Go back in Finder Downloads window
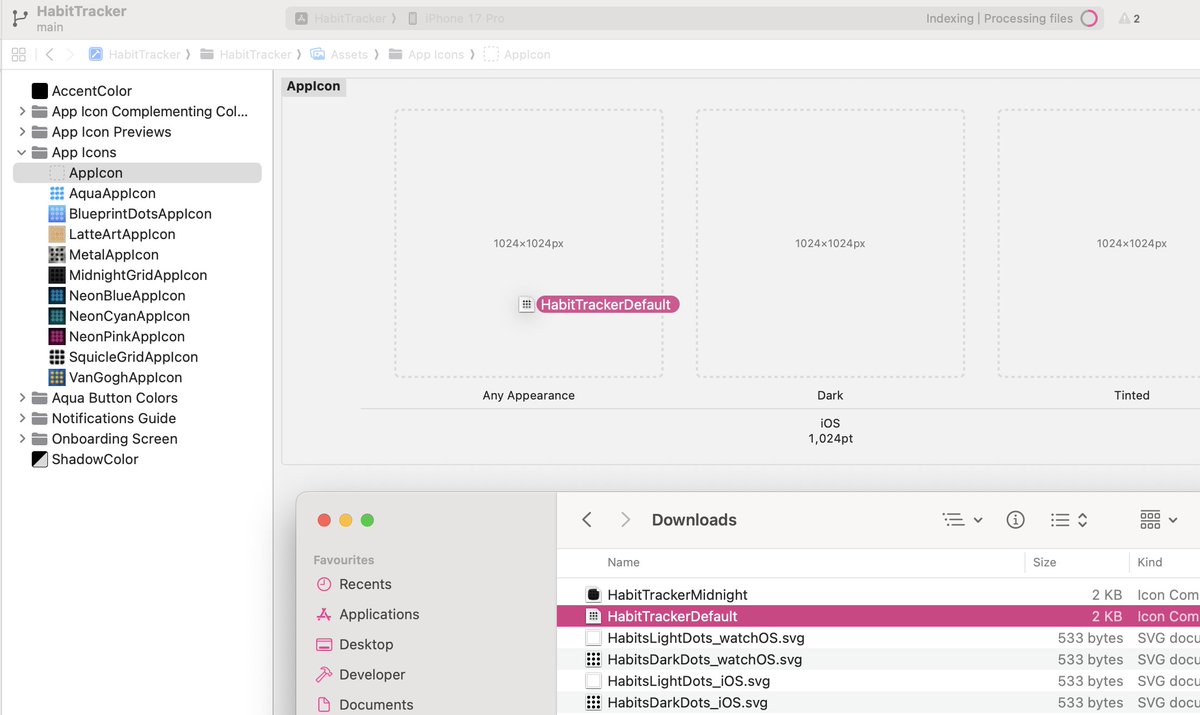The width and height of the screenshot is (1200, 715). pyautogui.click(x=587, y=520)
